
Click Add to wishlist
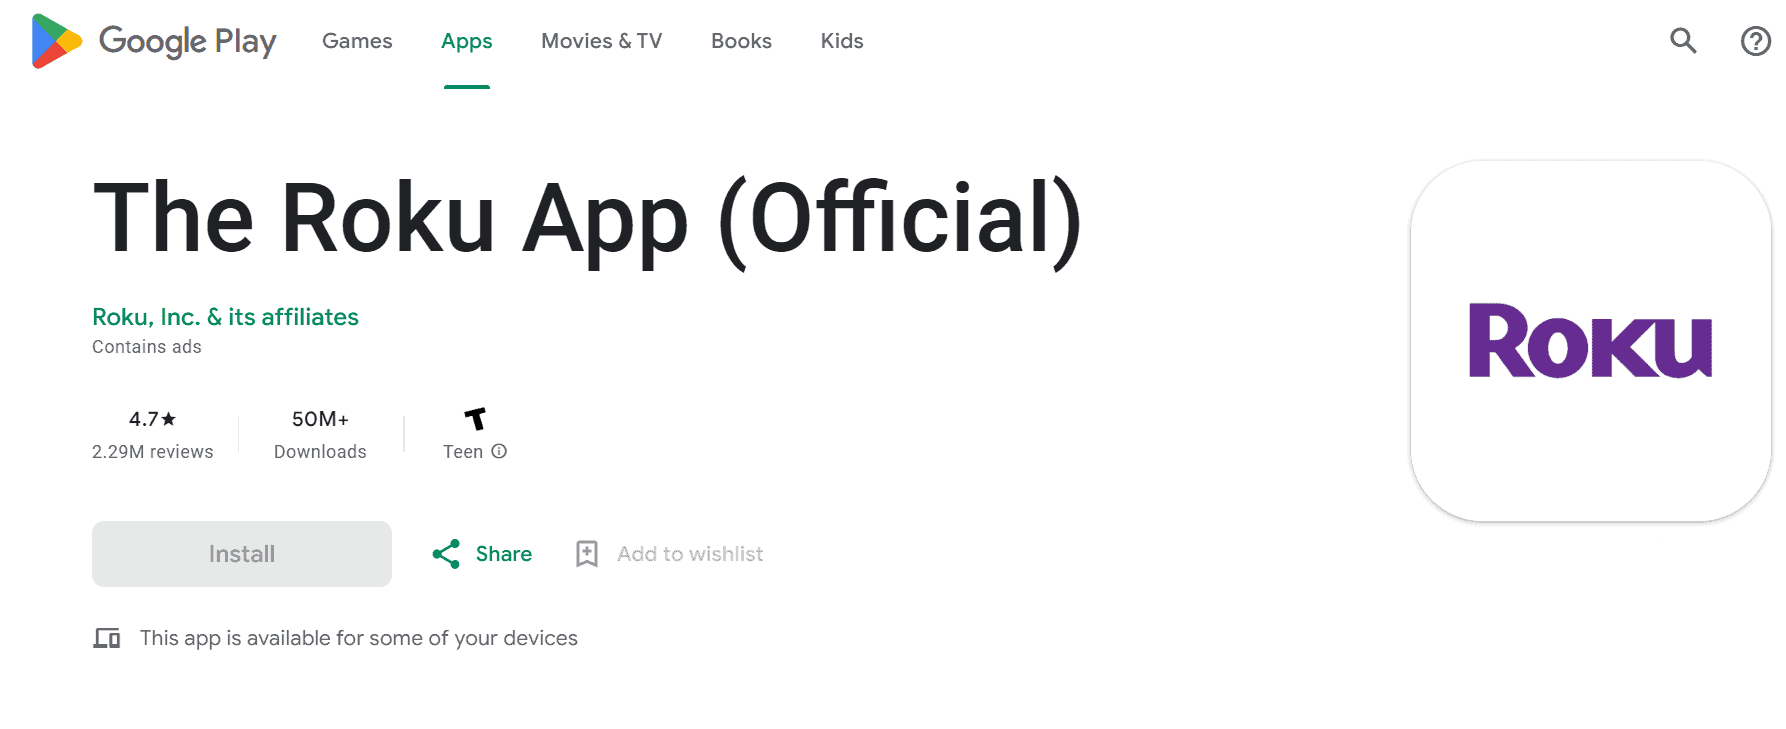tap(690, 554)
